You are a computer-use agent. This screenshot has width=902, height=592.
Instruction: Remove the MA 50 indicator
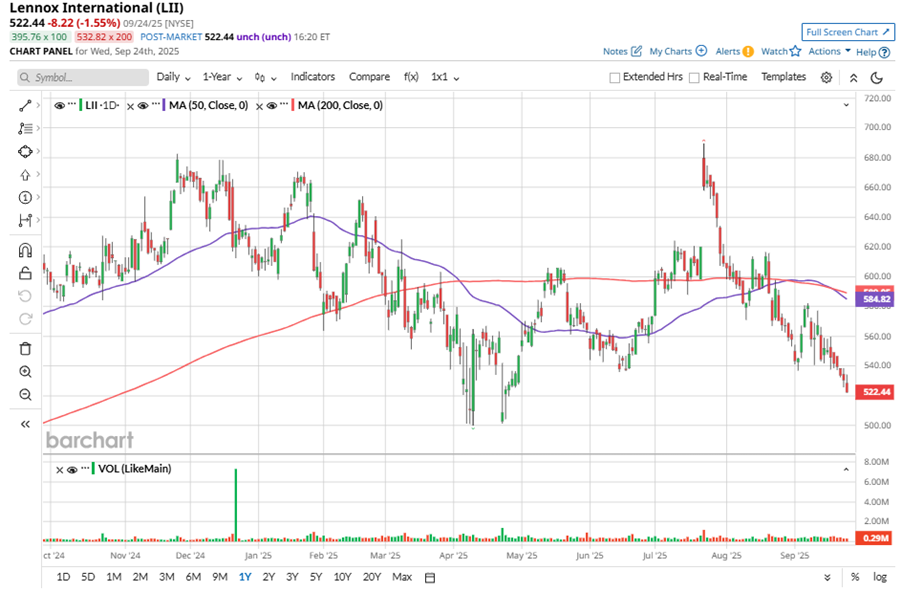pos(131,106)
